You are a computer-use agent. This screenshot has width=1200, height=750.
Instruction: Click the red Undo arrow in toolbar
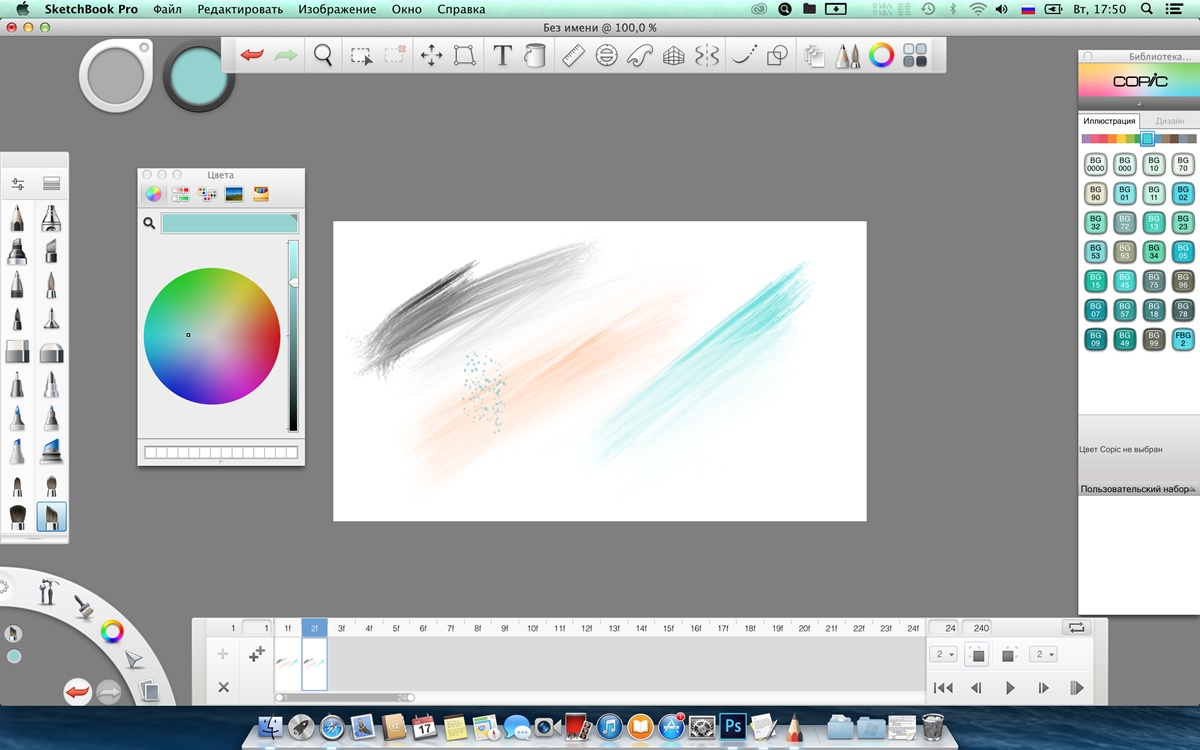pos(252,55)
